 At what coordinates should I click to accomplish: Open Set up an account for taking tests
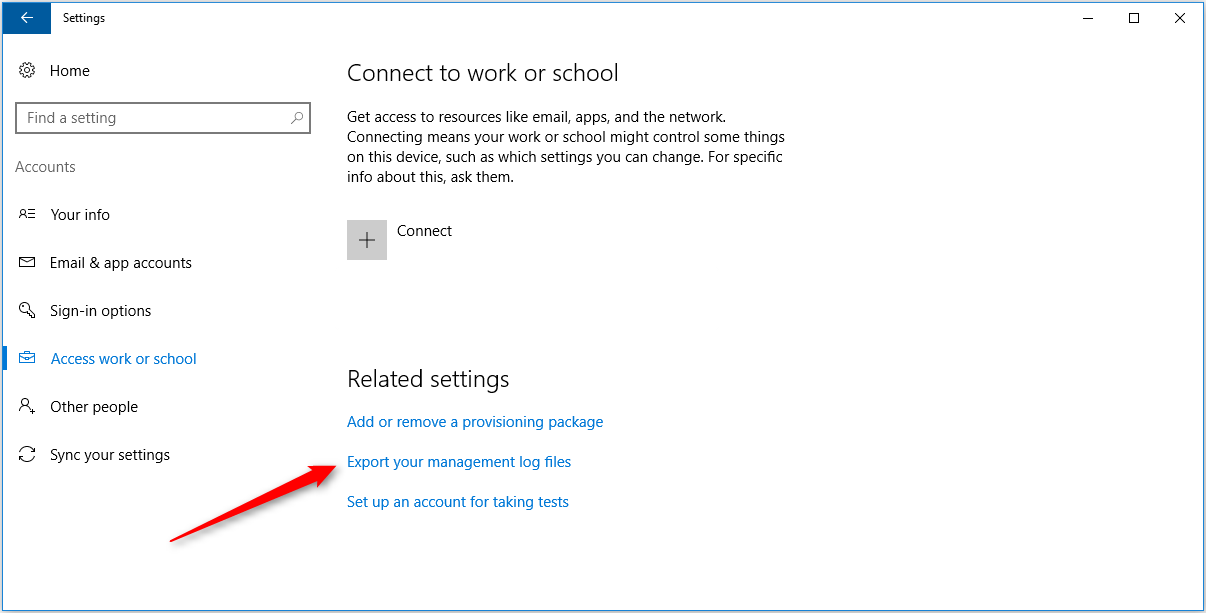pos(458,502)
